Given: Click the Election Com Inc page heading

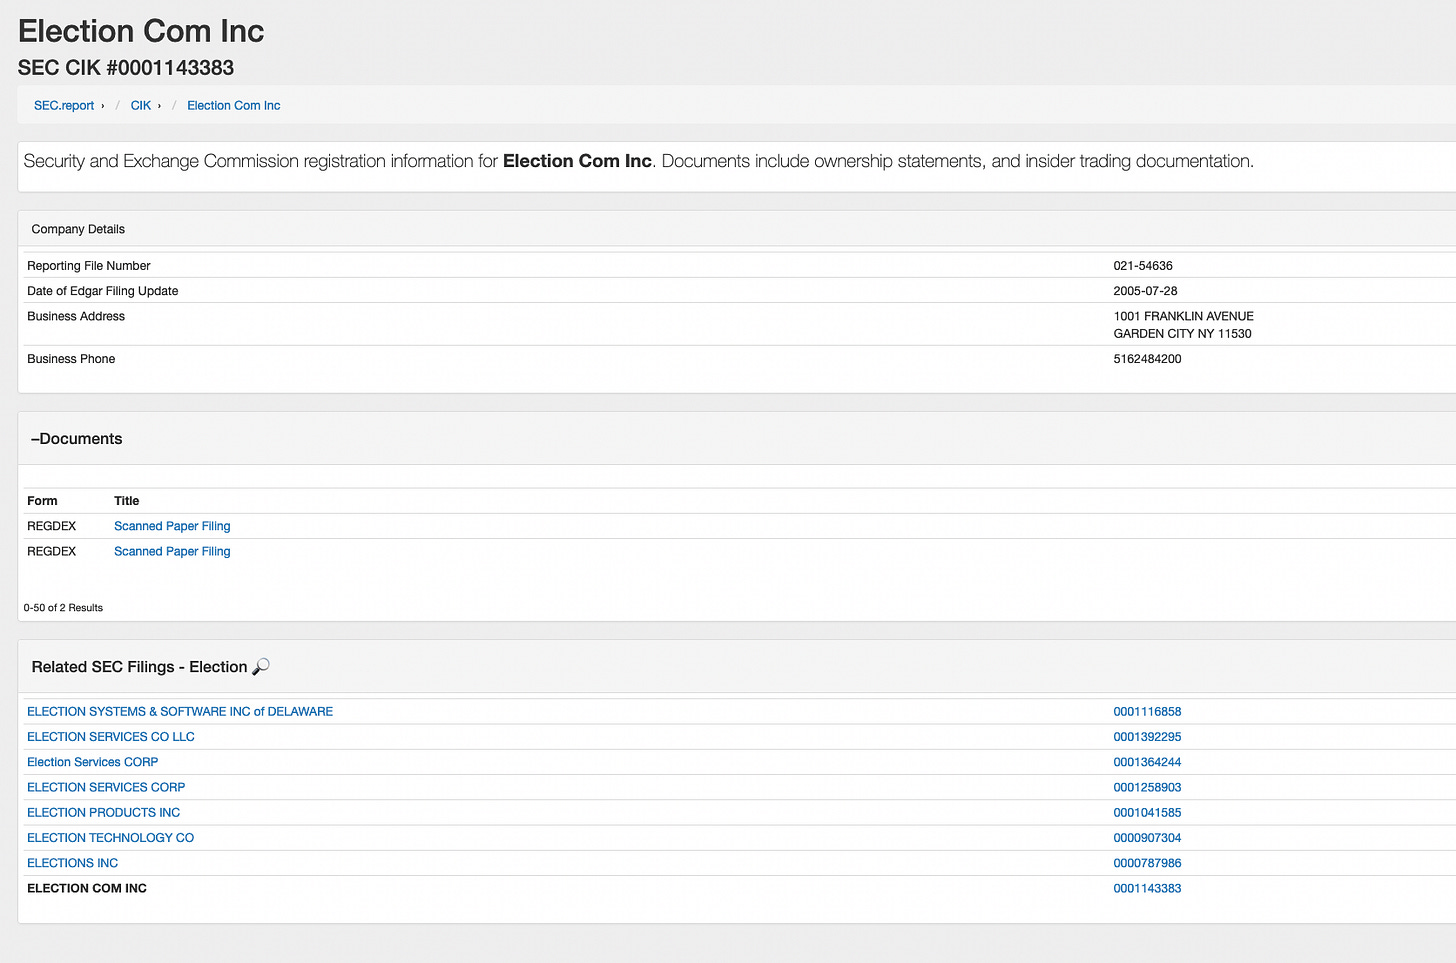Looking at the screenshot, I should pyautogui.click(x=141, y=31).
